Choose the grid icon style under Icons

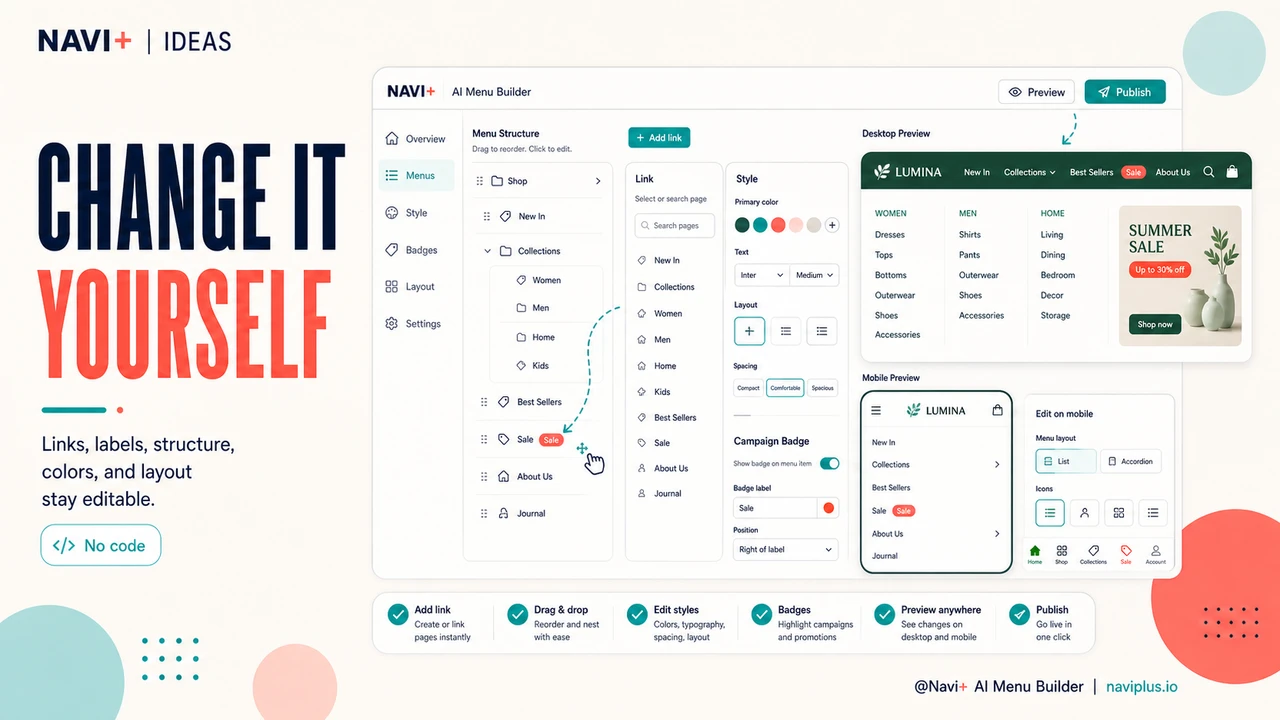[1119, 513]
